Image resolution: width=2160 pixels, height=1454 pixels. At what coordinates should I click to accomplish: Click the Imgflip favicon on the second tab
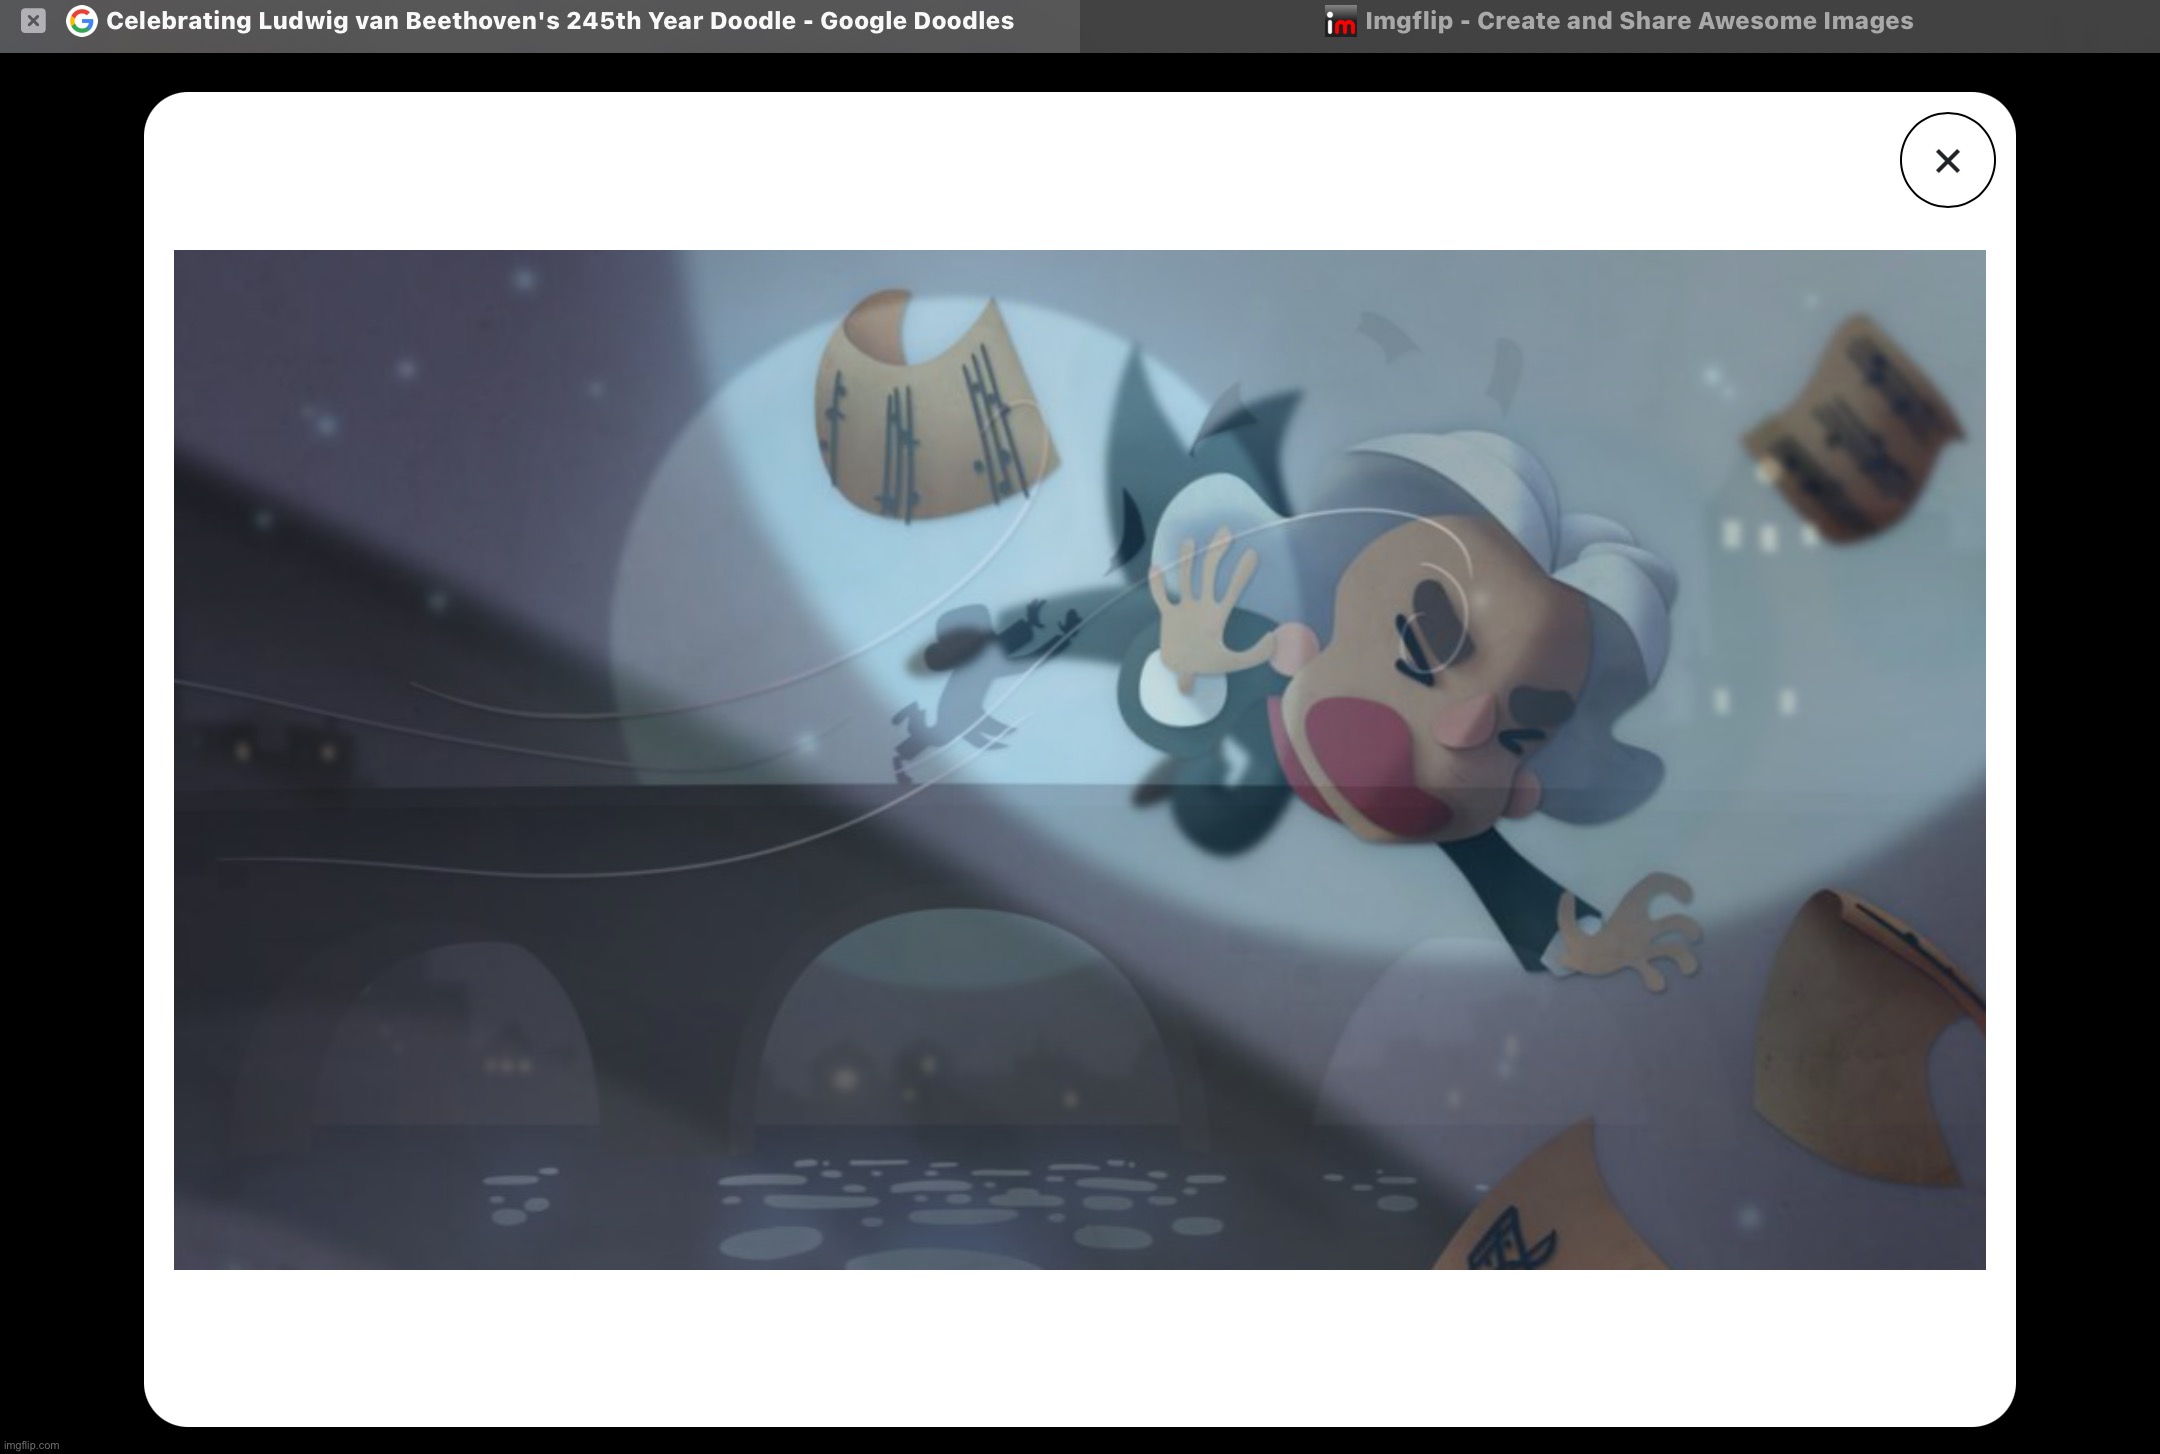[1340, 21]
